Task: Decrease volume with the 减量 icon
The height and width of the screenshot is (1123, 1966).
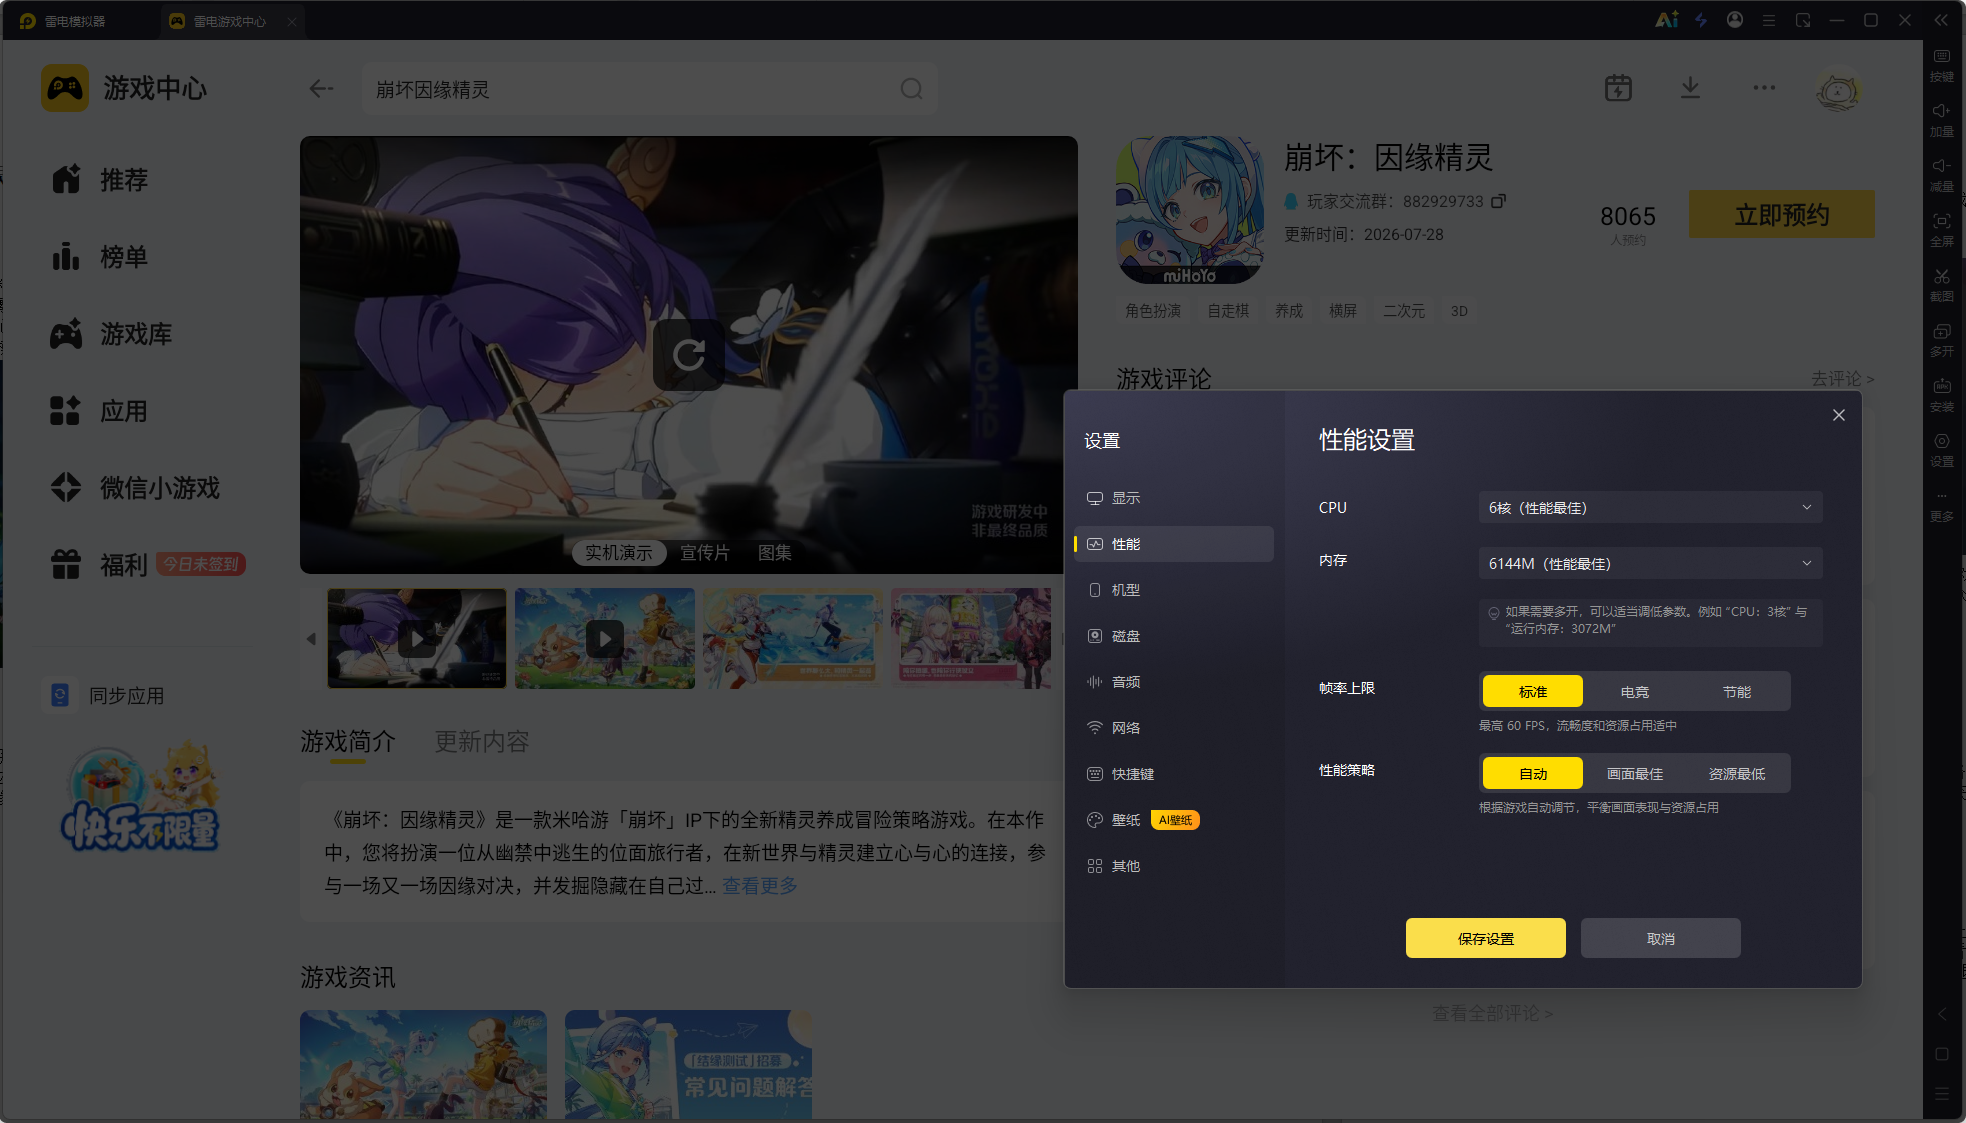Action: (x=1942, y=174)
